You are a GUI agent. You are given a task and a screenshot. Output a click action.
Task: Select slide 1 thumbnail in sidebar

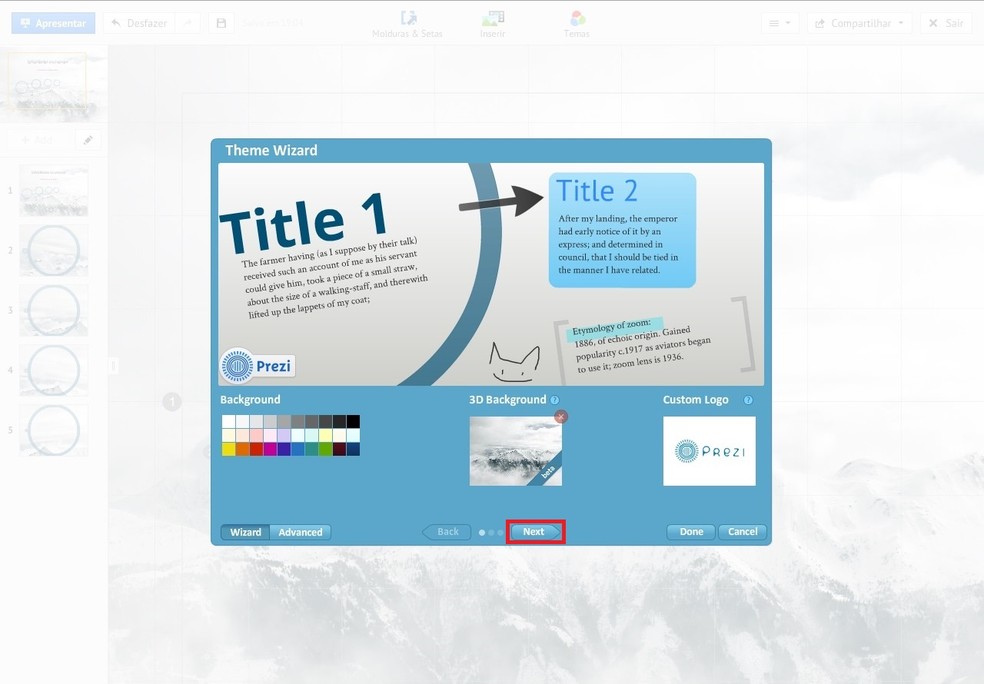(53, 191)
